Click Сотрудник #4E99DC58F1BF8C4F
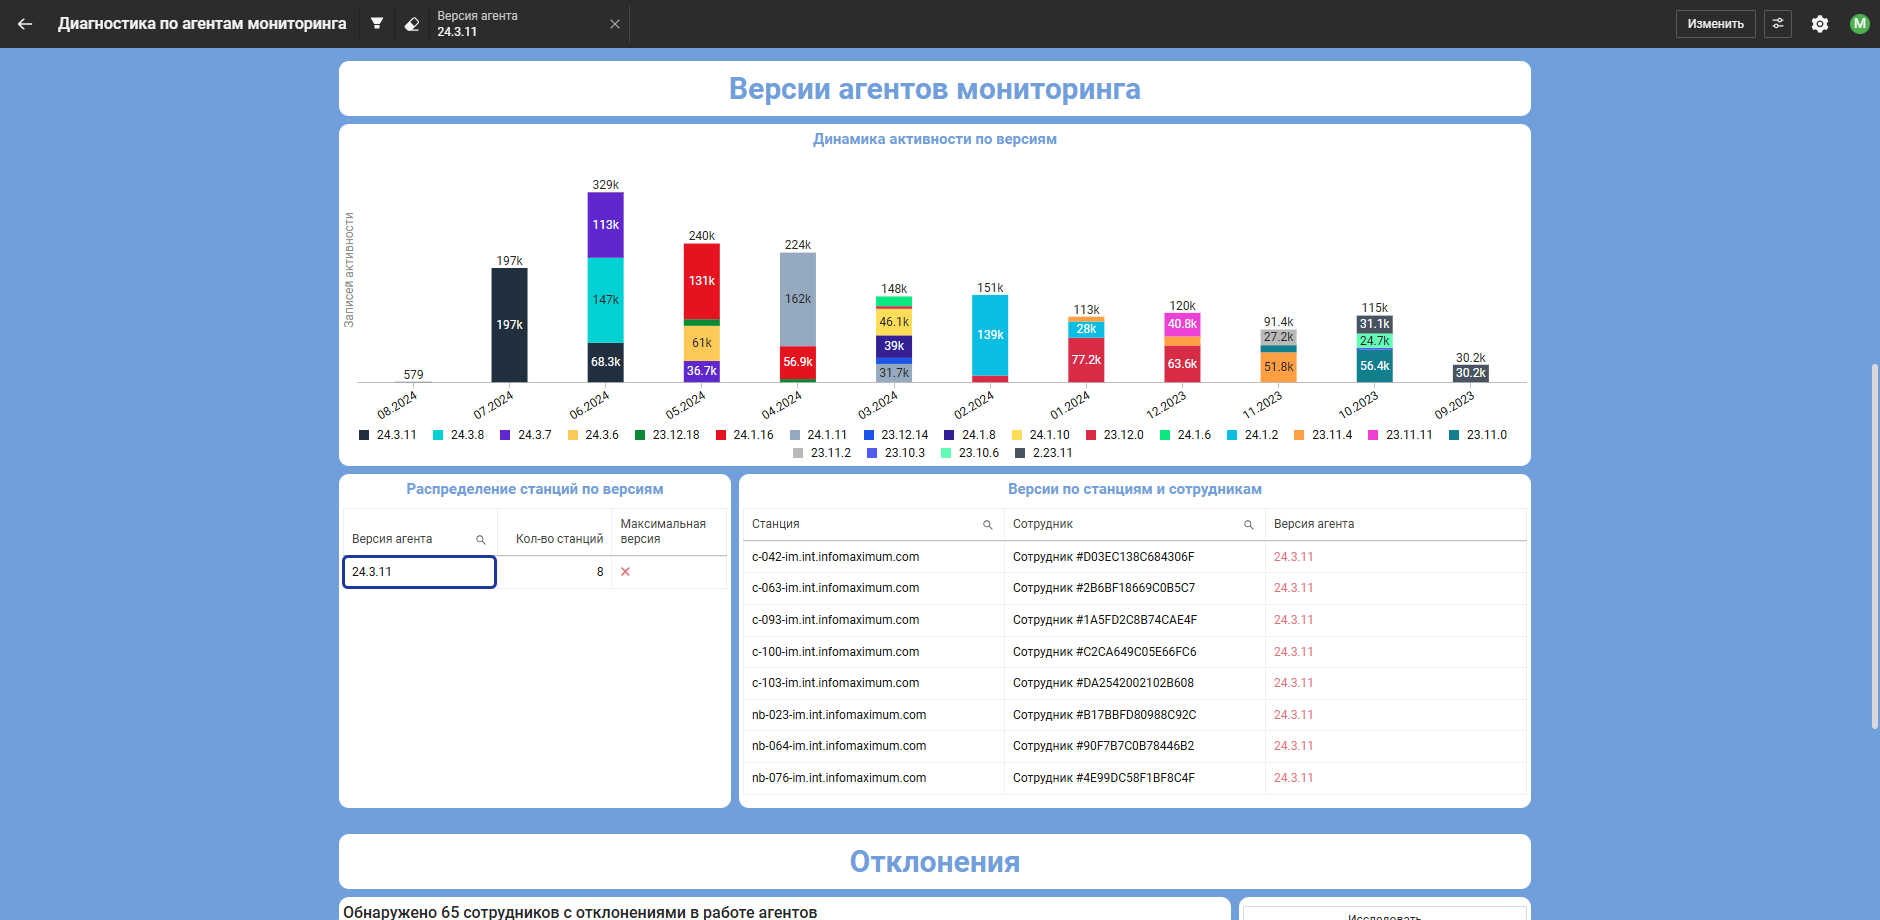 (1104, 778)
